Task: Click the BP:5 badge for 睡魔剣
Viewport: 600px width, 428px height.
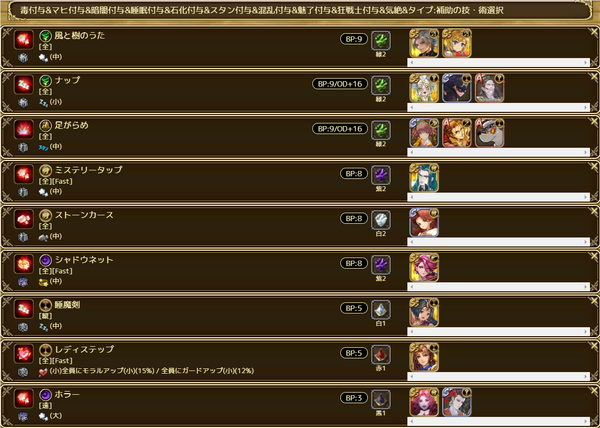Action: click(x=354, y=308)
